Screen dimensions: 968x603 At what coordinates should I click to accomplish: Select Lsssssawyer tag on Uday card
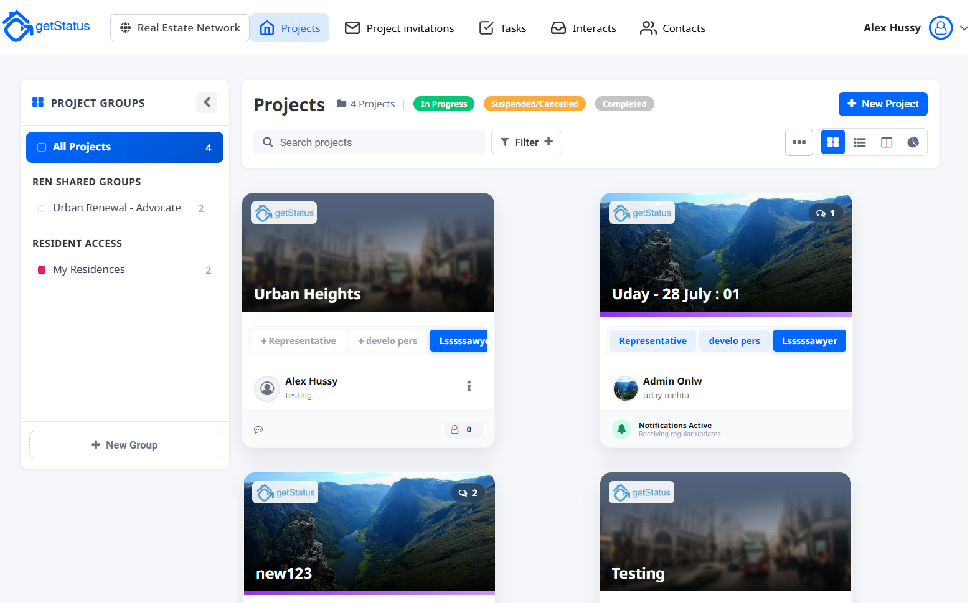point(809,341)
